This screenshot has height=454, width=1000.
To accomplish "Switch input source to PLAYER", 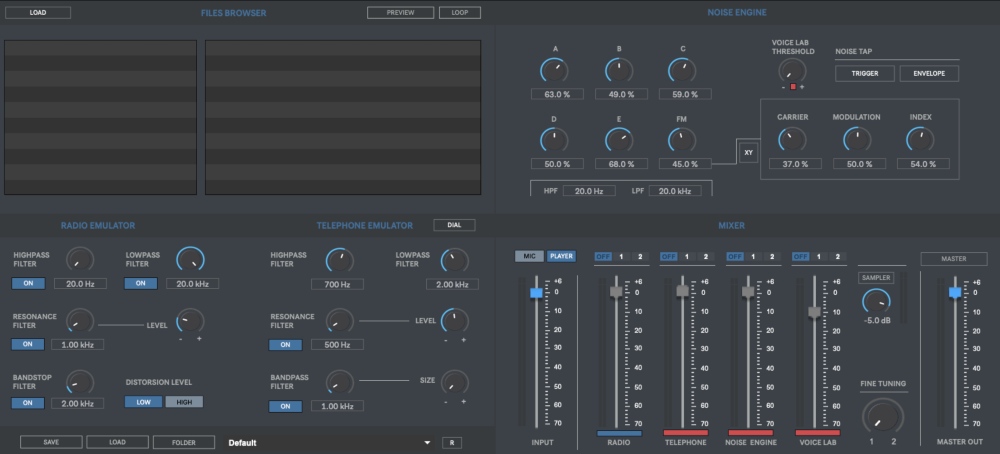I will click(x=561, y=257).
